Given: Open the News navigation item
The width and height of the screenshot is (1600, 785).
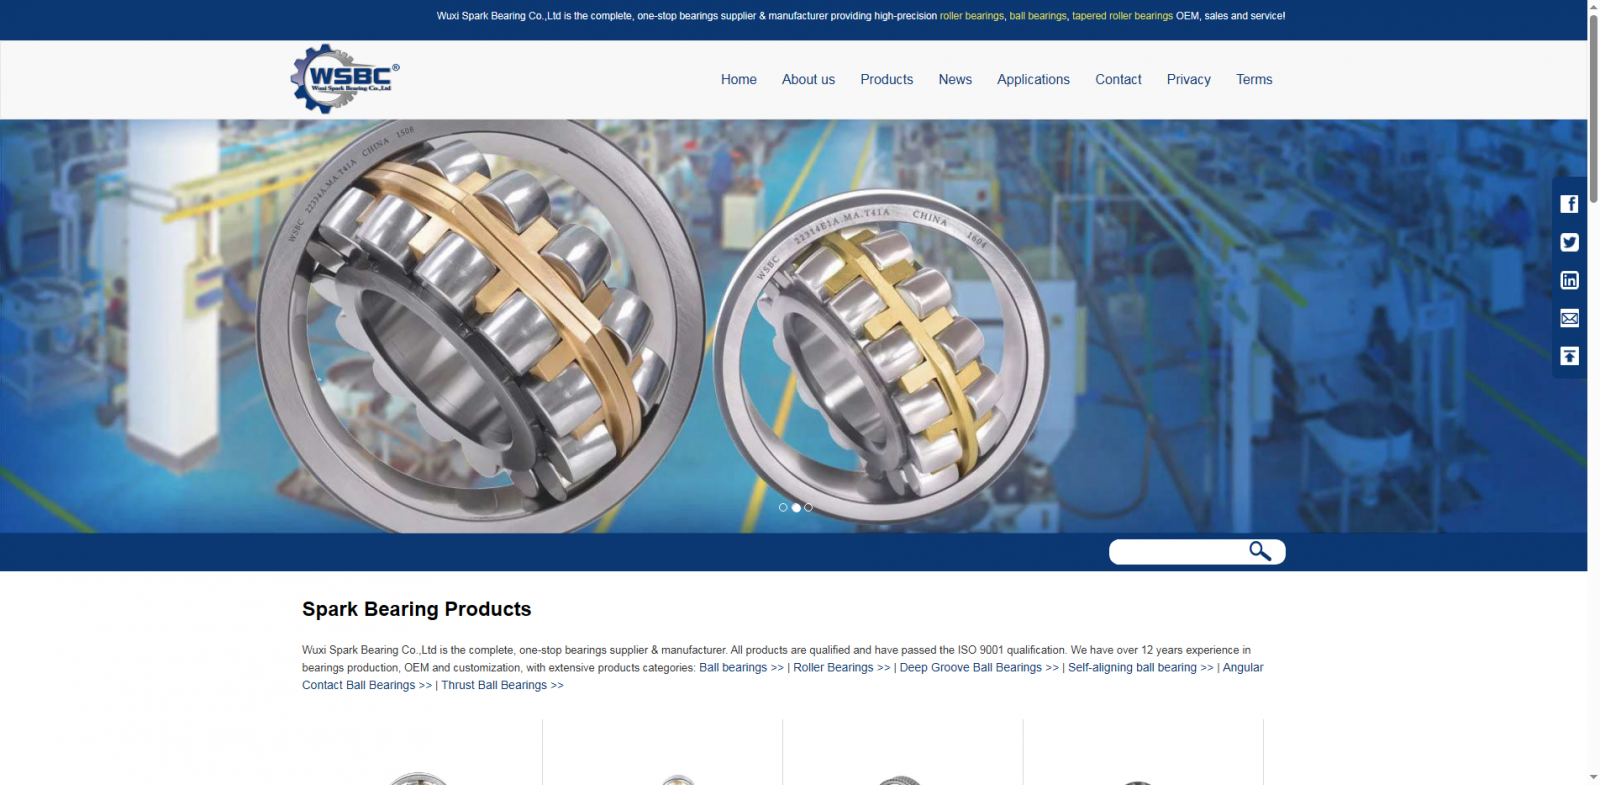Looking at the screenshot, I should click(955, 80).
